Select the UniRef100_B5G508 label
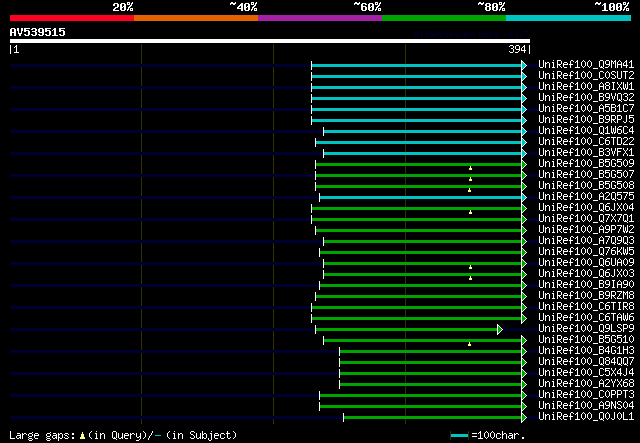The height and width of the screenshot is (443, 640). pyautogui.click(x=586, y=186)
